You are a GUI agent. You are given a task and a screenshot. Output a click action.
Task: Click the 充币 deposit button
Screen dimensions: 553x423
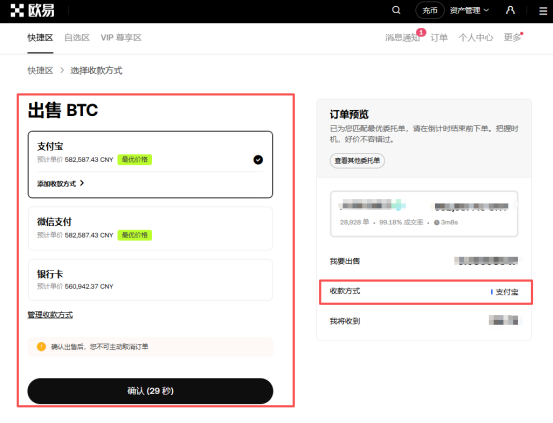point(430,10)
